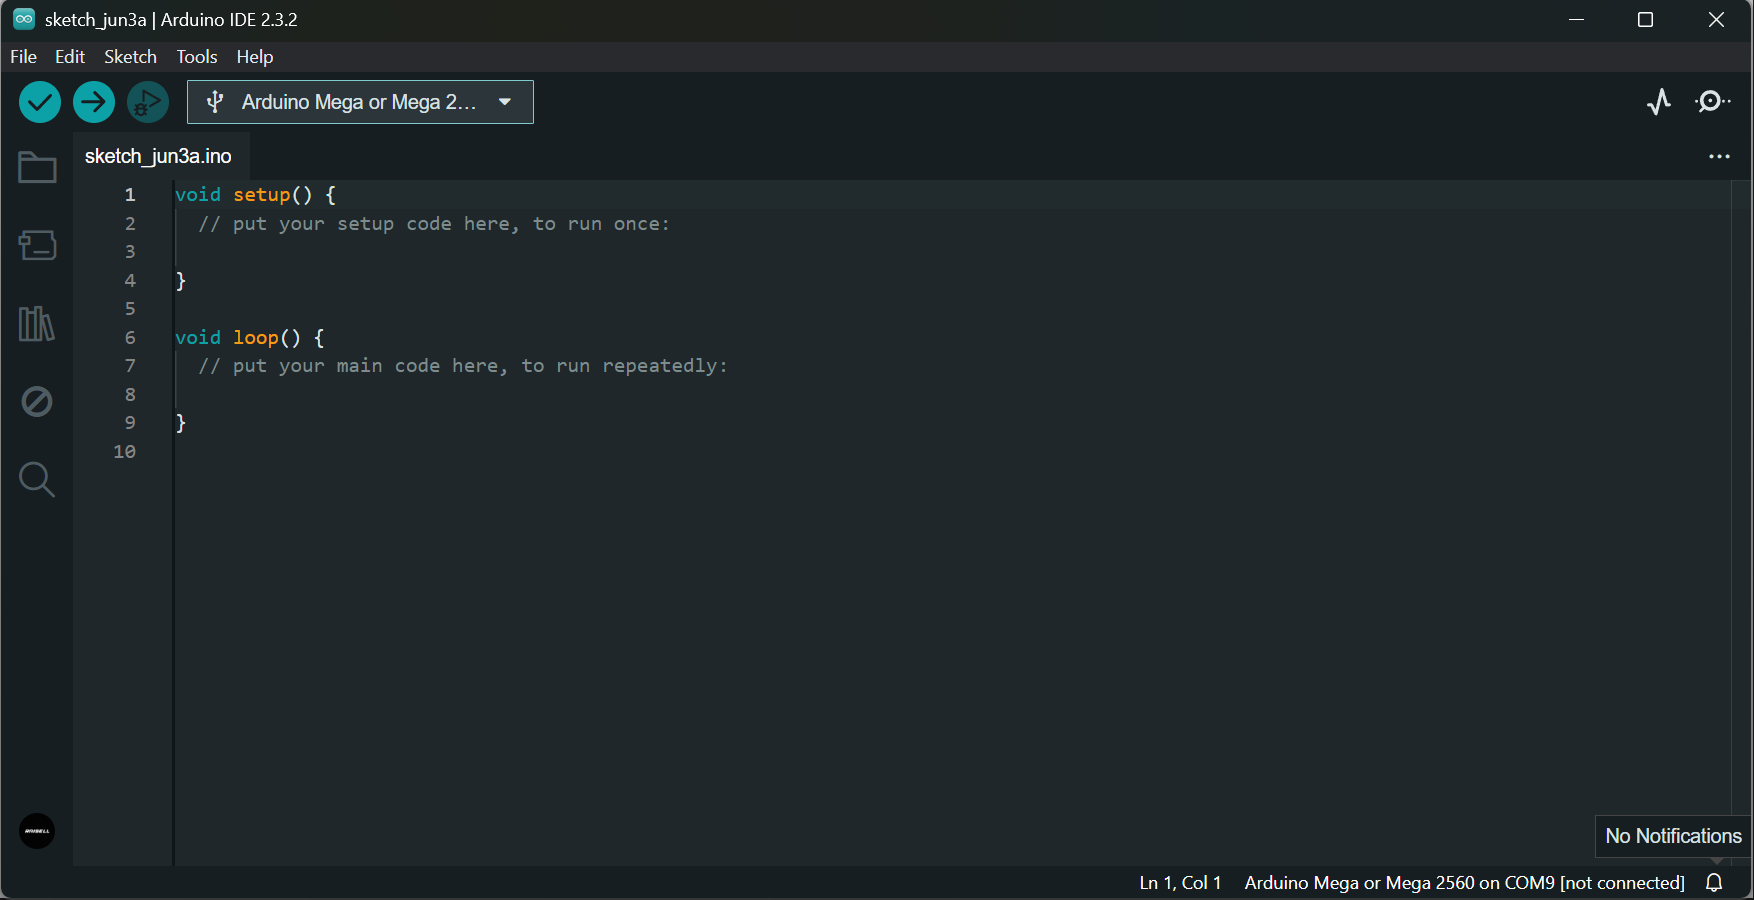
Task: Open the Help menu
Action: 255,57
